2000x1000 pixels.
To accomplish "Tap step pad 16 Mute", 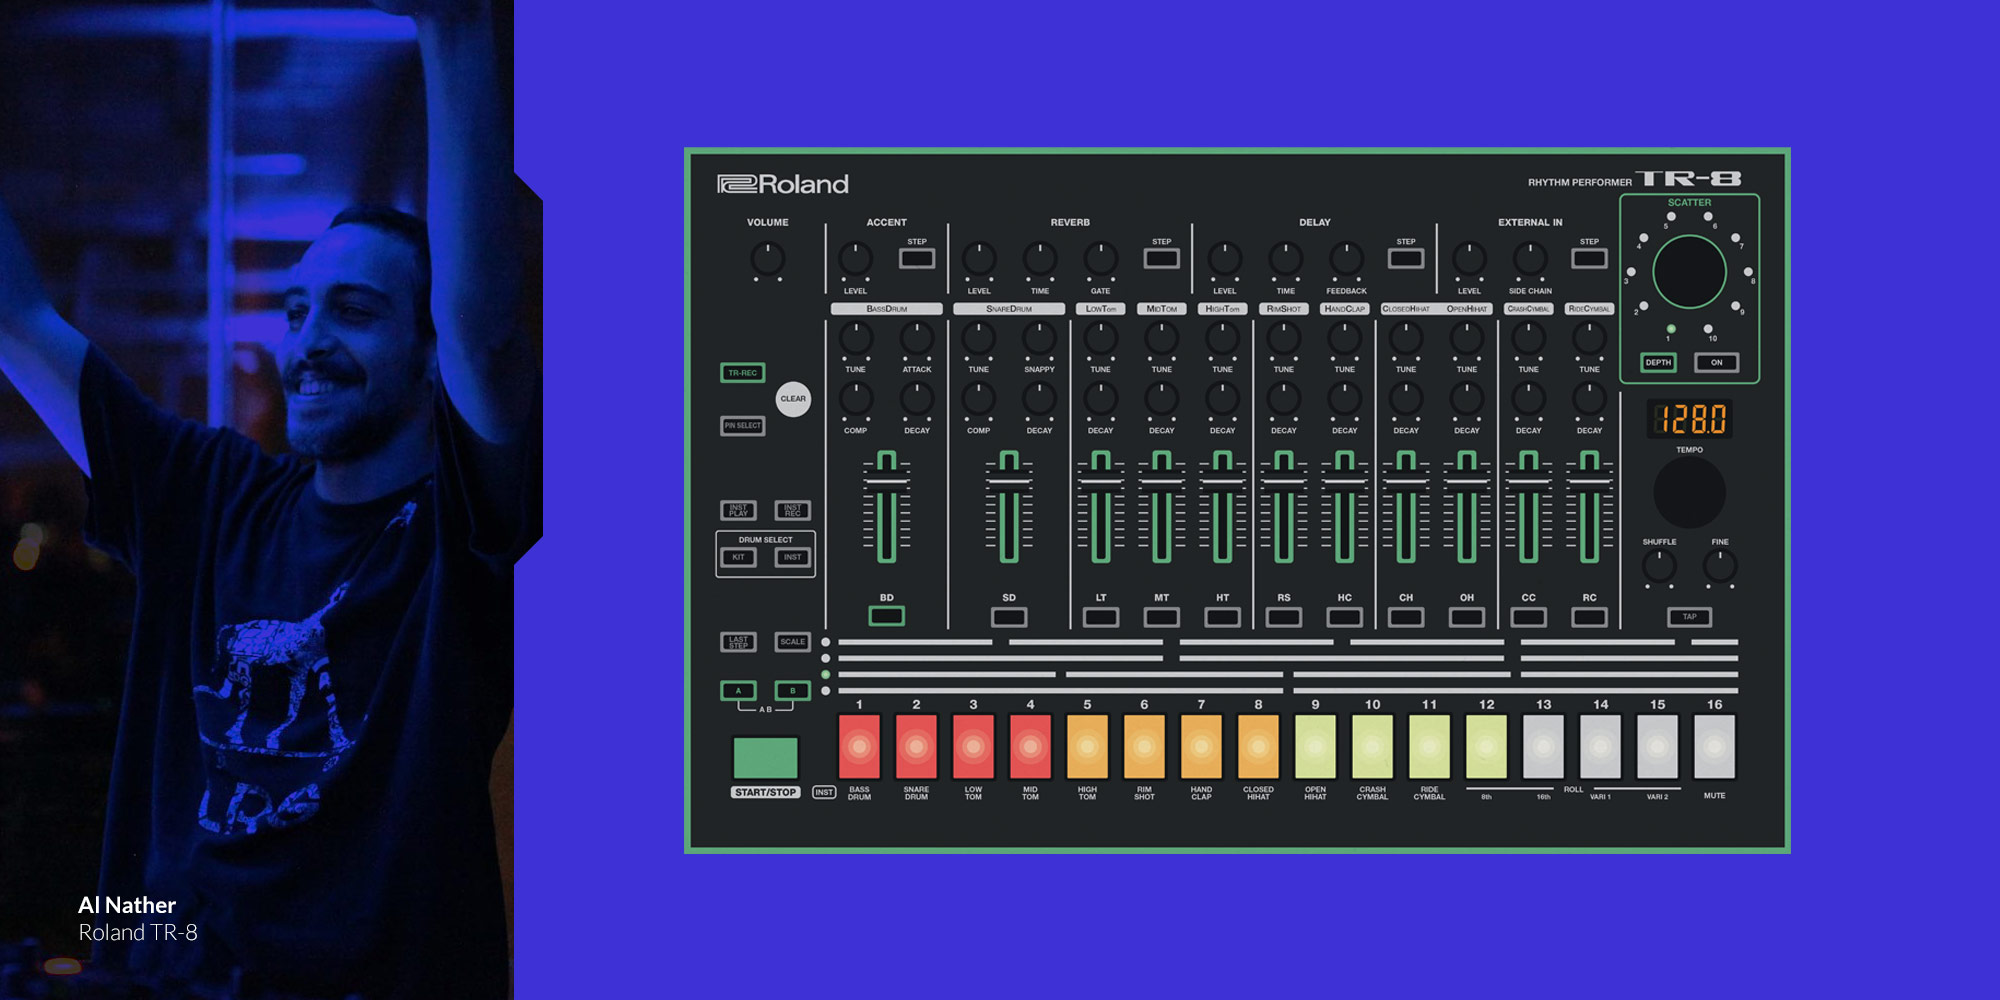I will point(1714,746).
